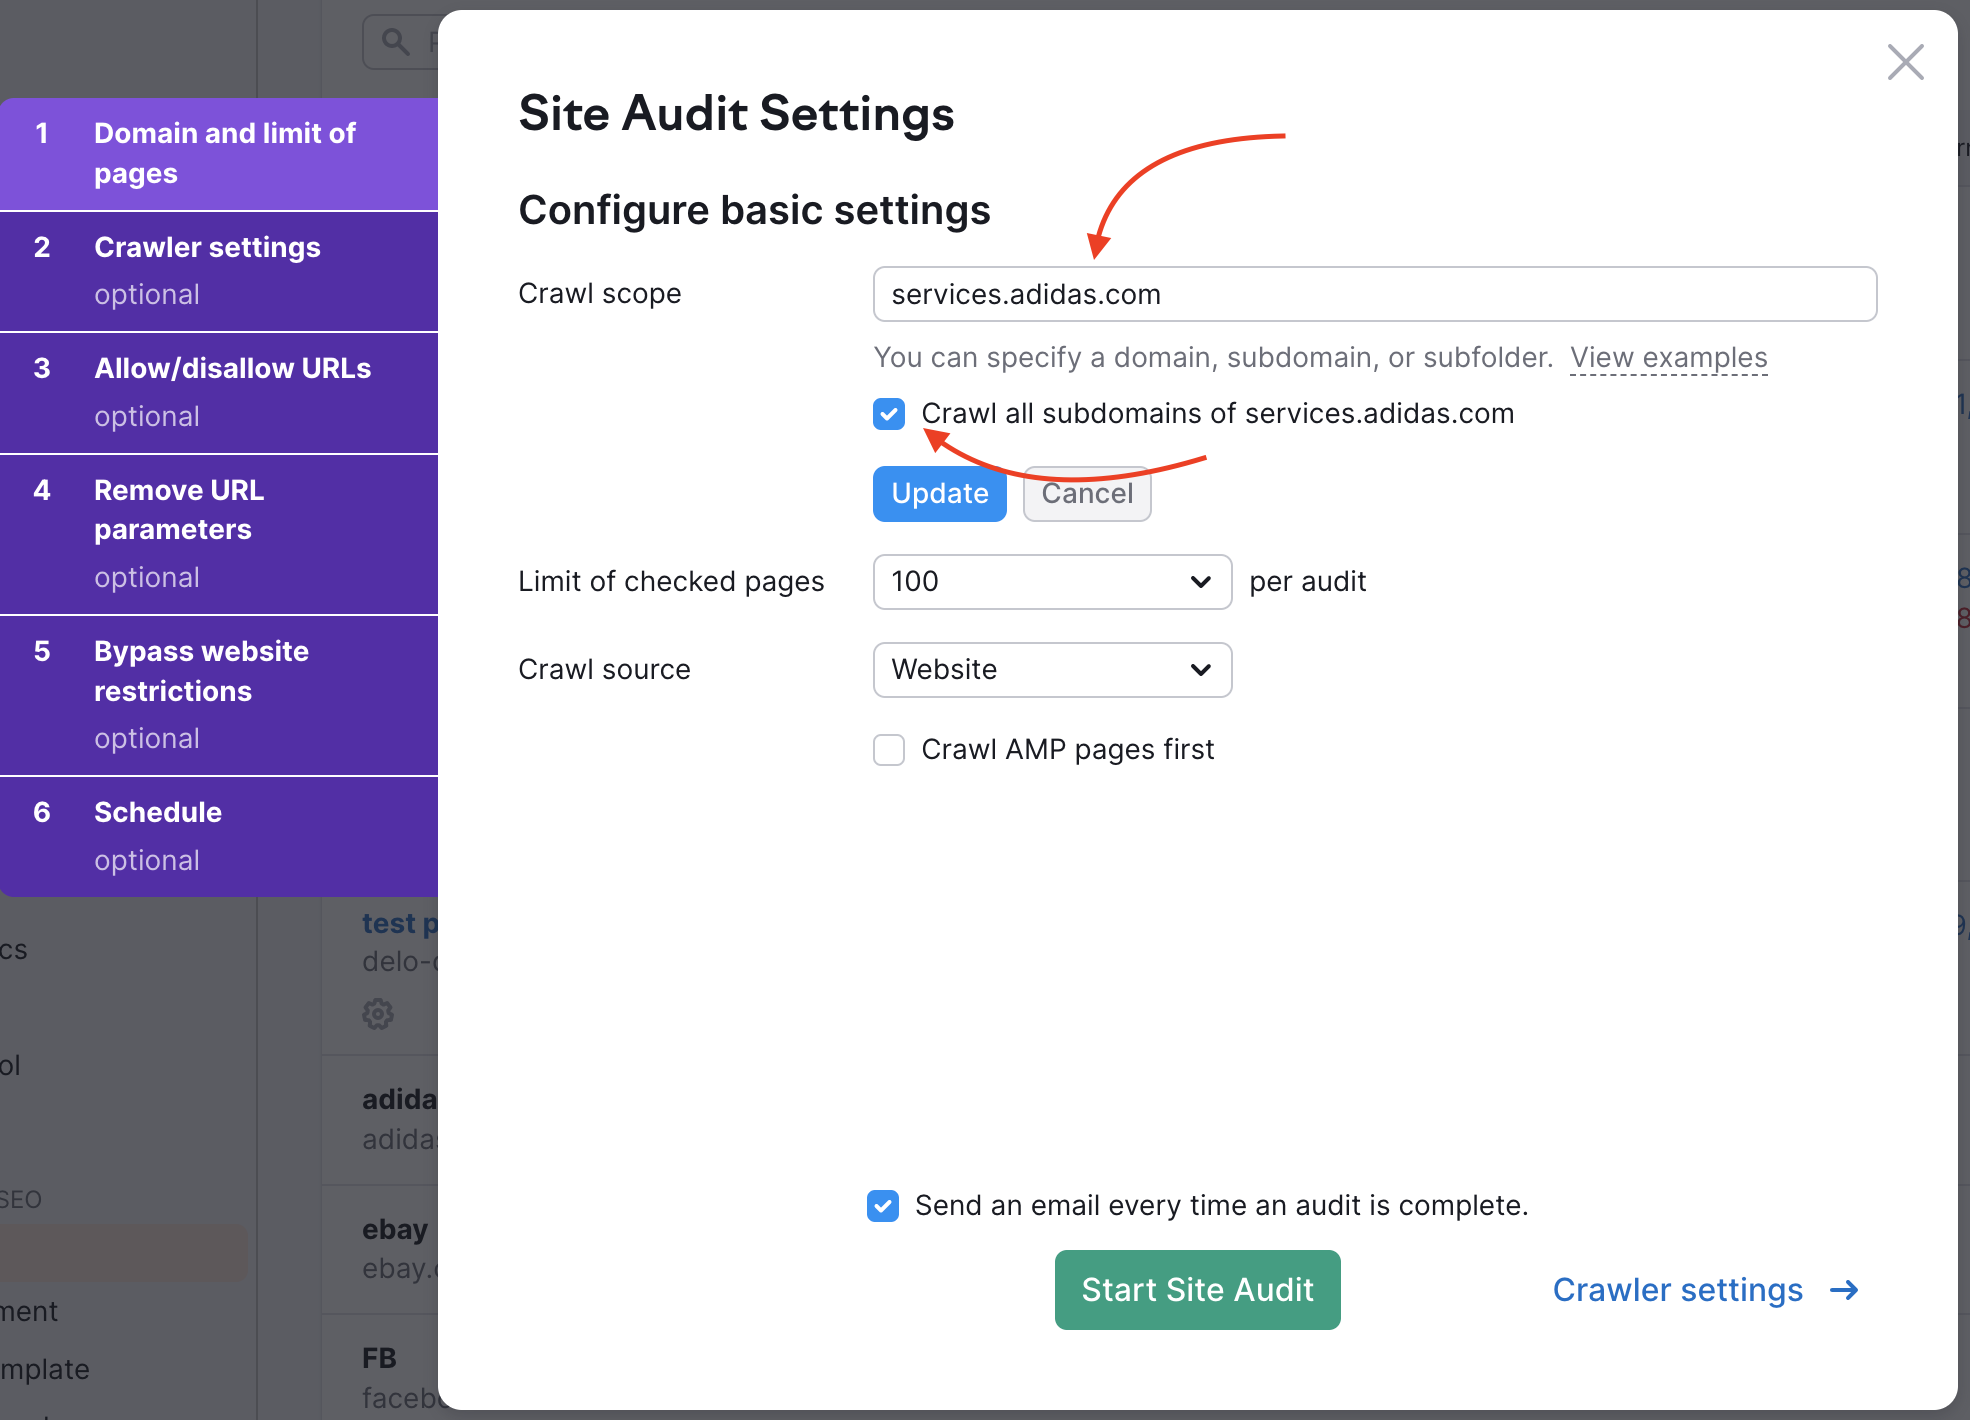Go to step 6 Schedule
The image size is (1970, 1420).
coord(219,836)
